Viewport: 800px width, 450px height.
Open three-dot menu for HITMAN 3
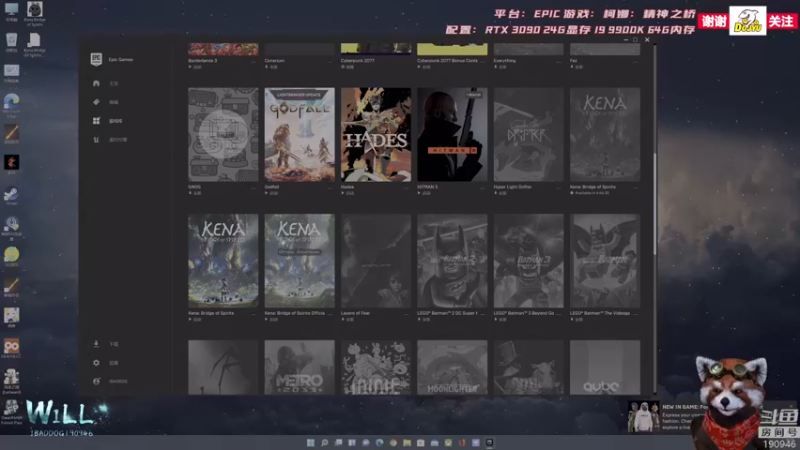click(483, 187)
